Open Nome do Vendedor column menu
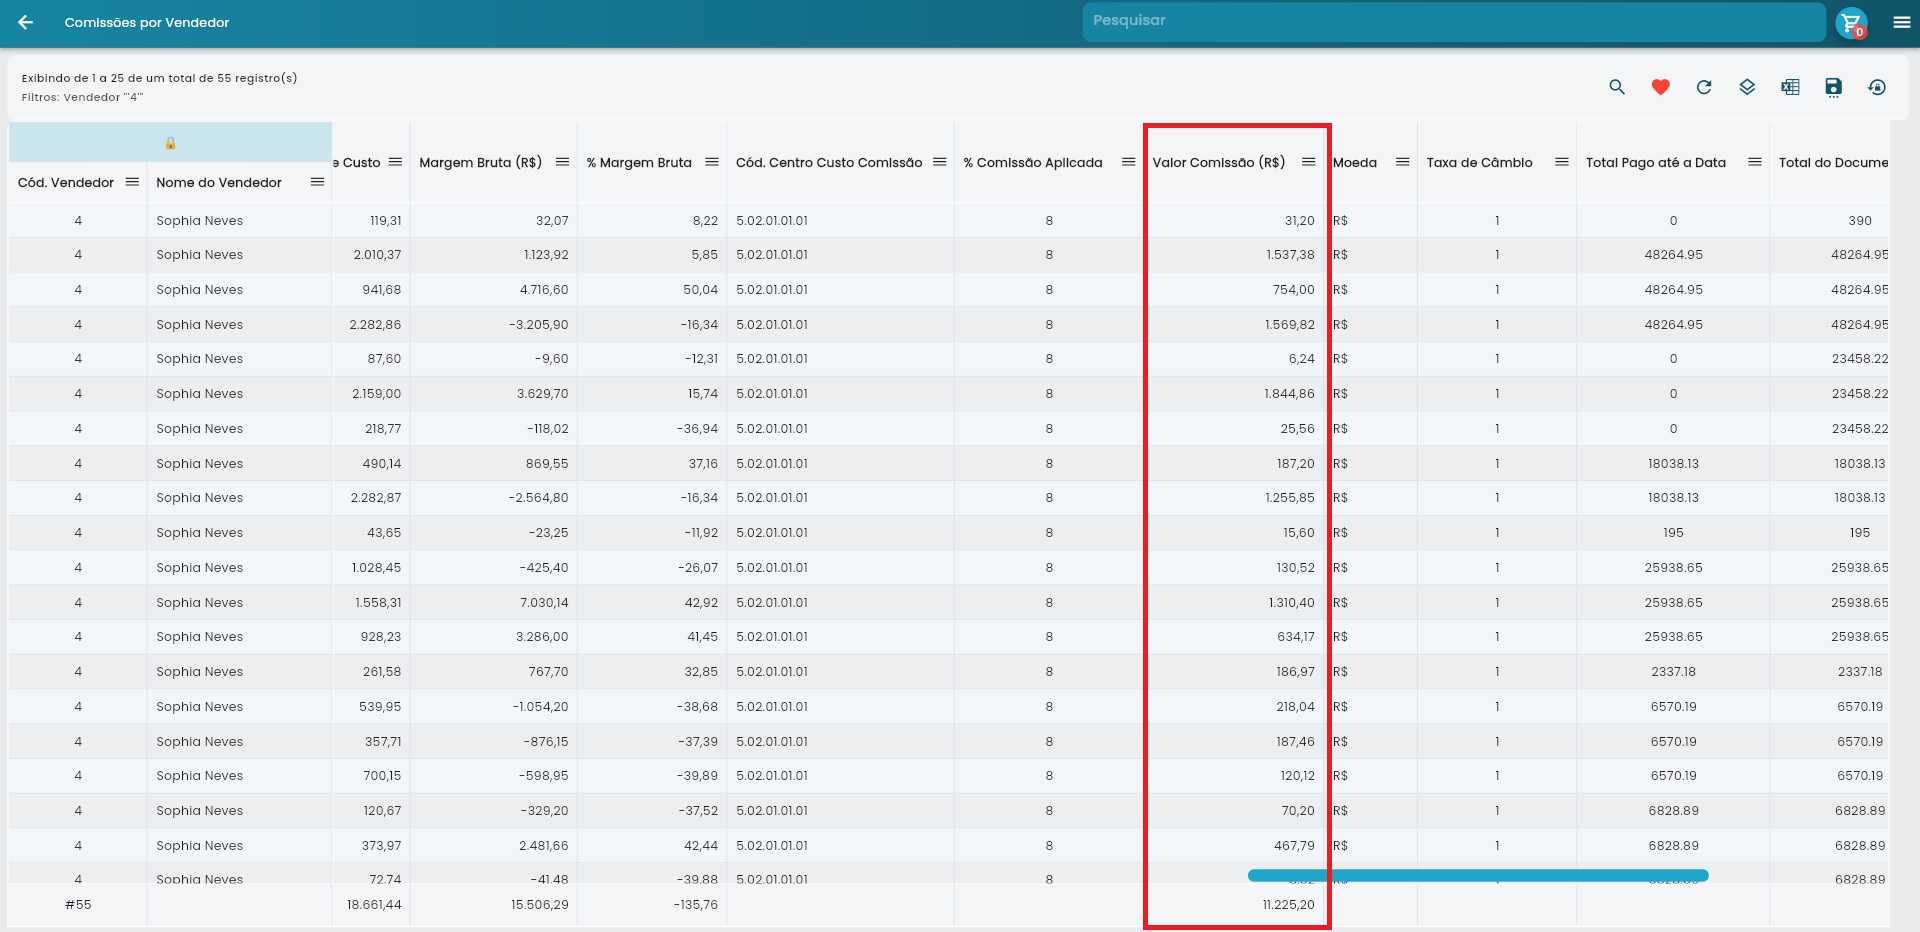This screenshot has height=932, width=1920. pos(317,182)
